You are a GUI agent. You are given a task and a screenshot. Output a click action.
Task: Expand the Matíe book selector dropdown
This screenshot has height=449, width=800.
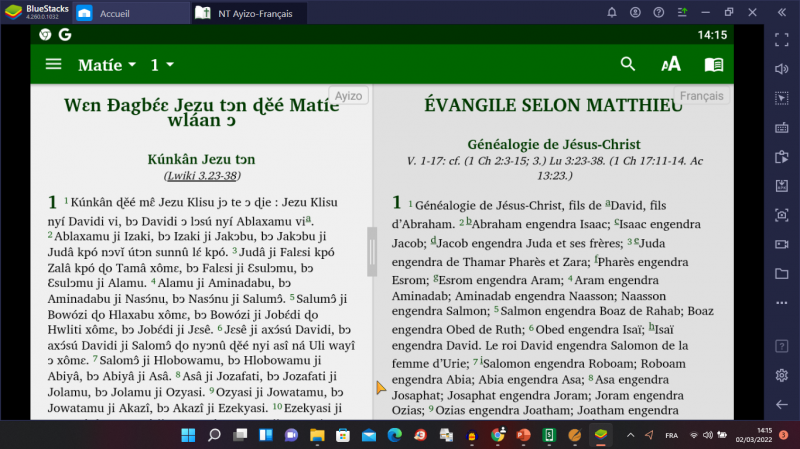point(106,65)
